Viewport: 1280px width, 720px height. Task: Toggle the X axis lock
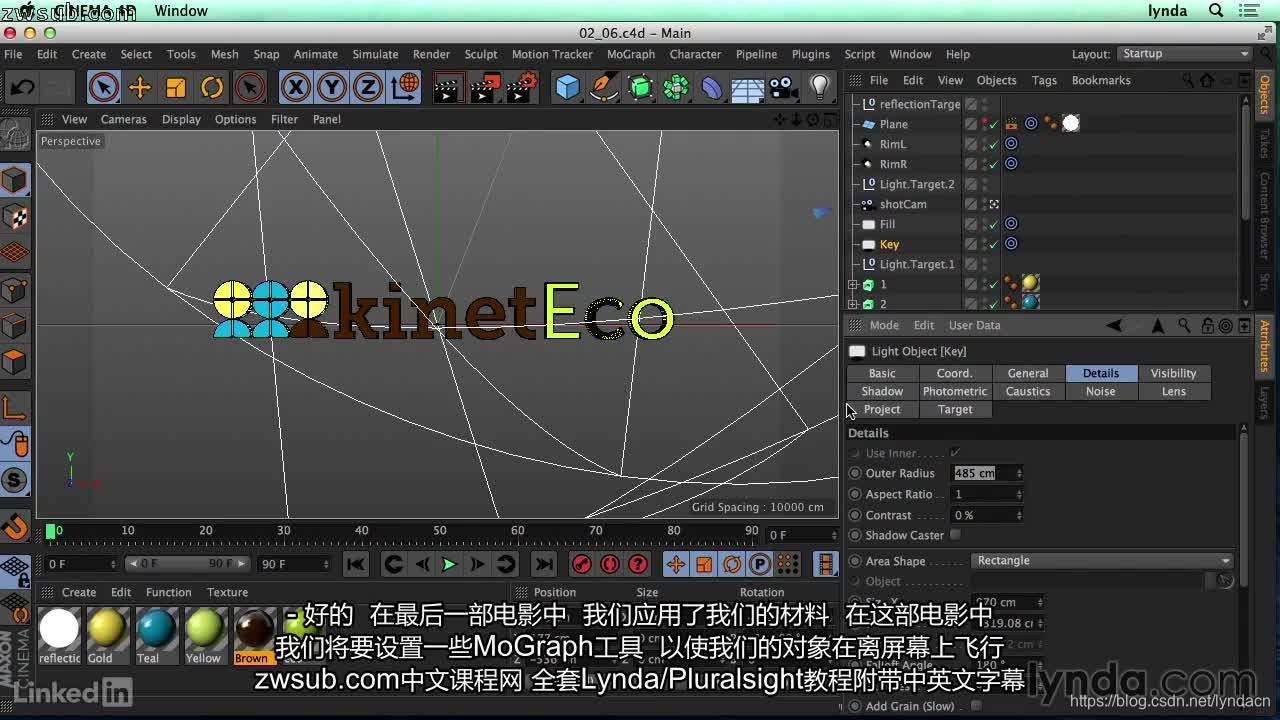click(x=296, y=88)
